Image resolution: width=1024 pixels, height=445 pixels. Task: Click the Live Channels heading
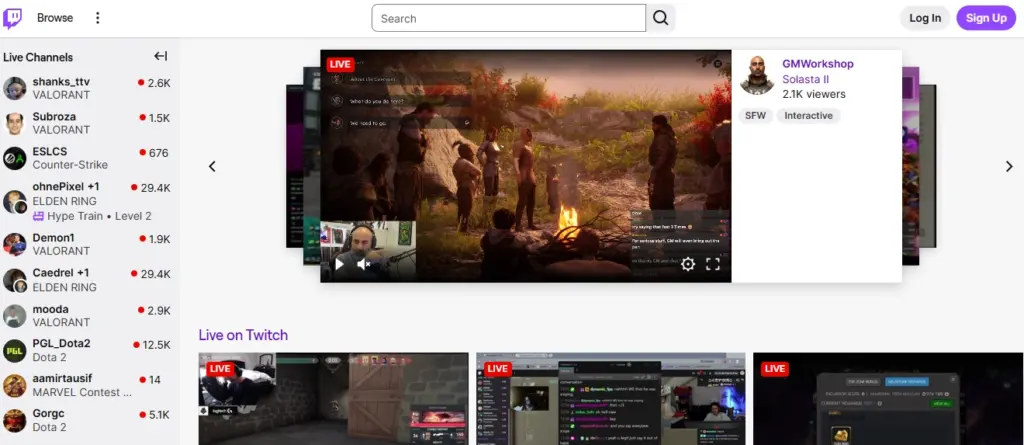tap(38, 57)
